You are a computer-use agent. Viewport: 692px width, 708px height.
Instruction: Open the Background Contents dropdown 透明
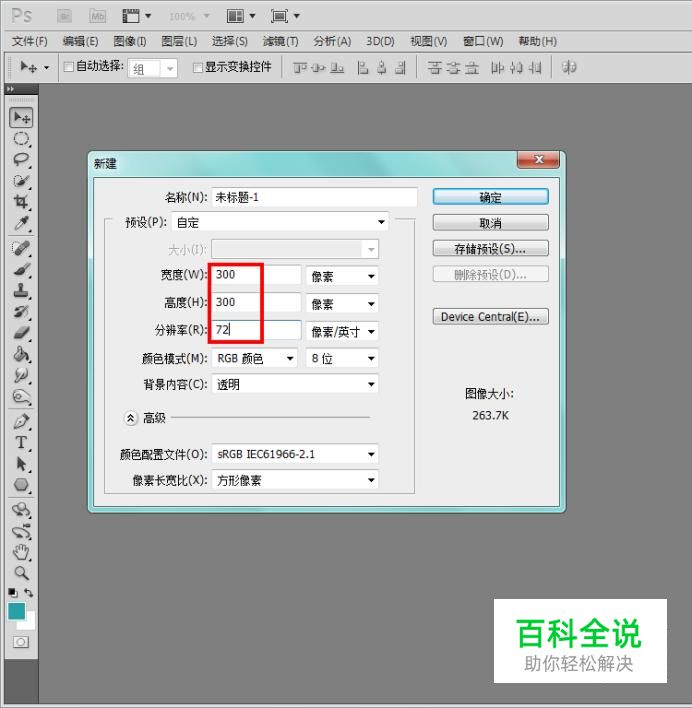(295, 384)
